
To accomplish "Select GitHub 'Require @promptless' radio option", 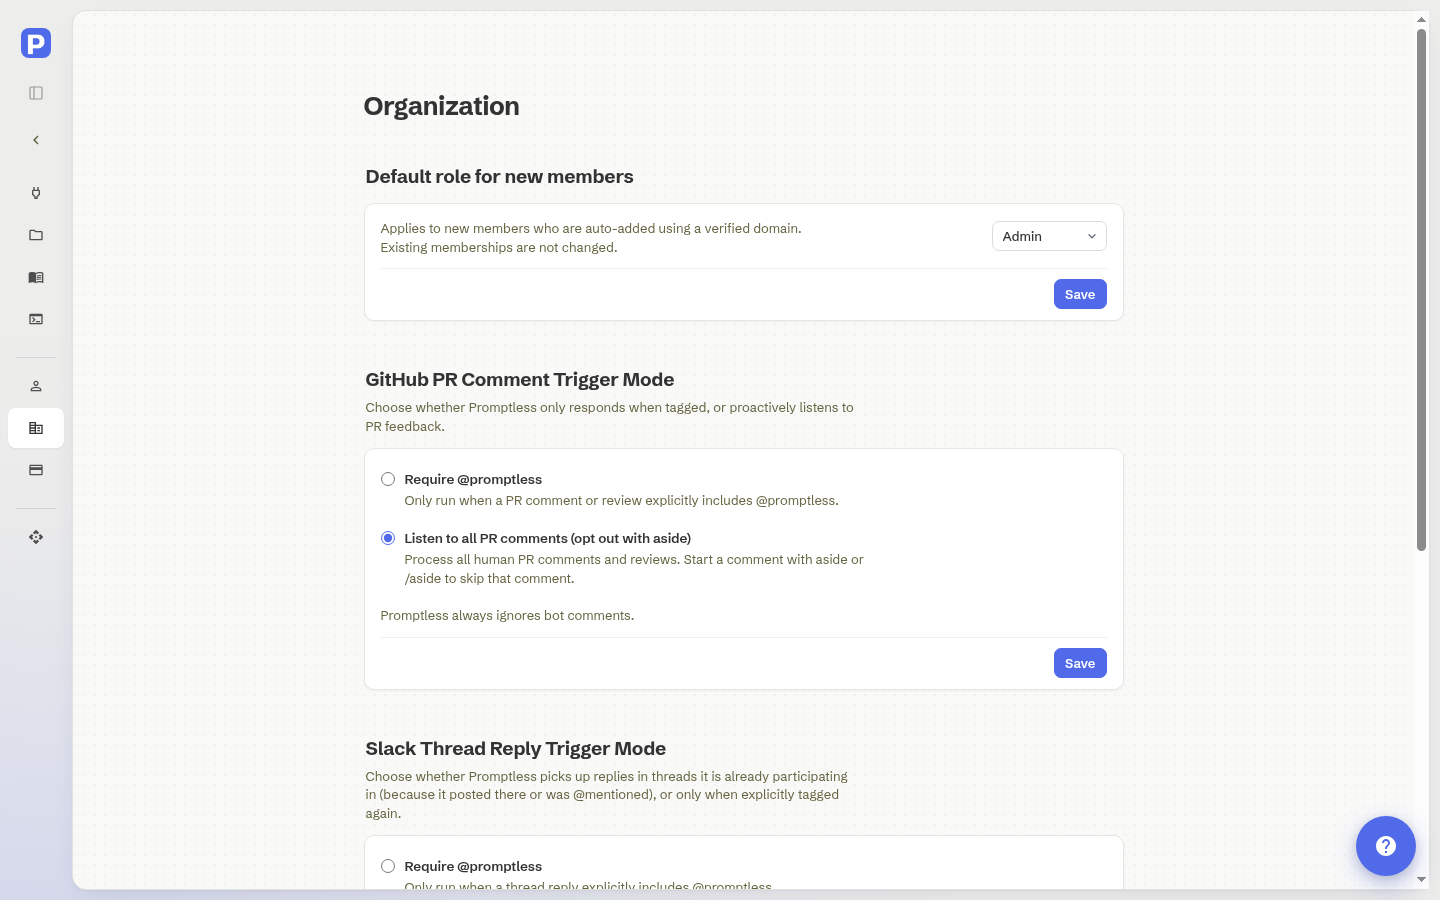I will click(388, 479).
